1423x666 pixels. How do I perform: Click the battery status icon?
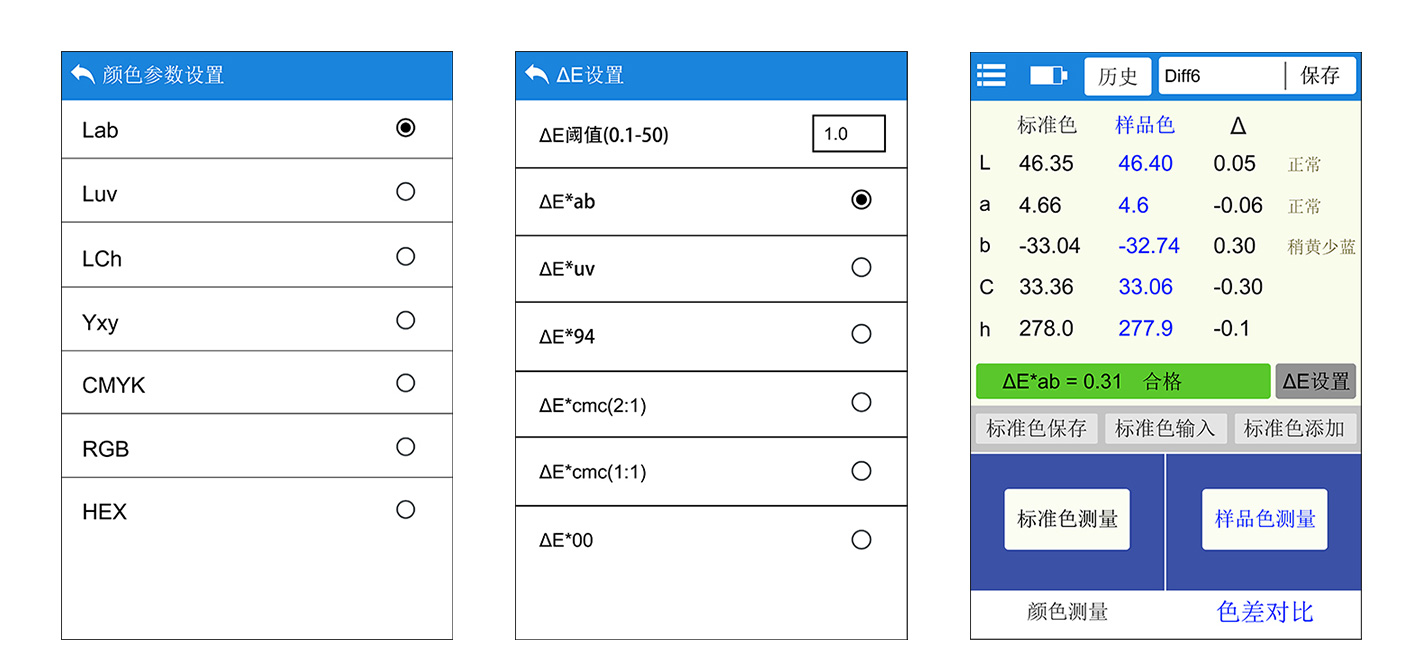pyautogui.click(x=1048, y=75)
